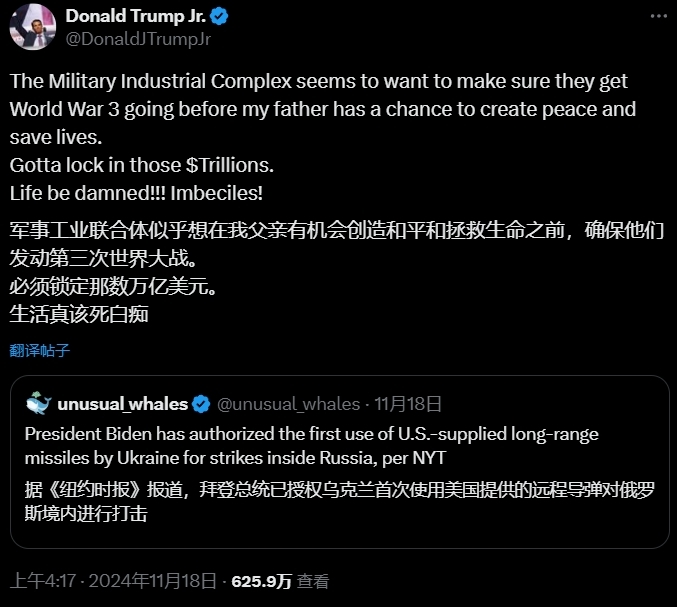Screen dimensions: 677x607
Task: Click the quoted post's Chinese translation text
Action: [340, 502]
